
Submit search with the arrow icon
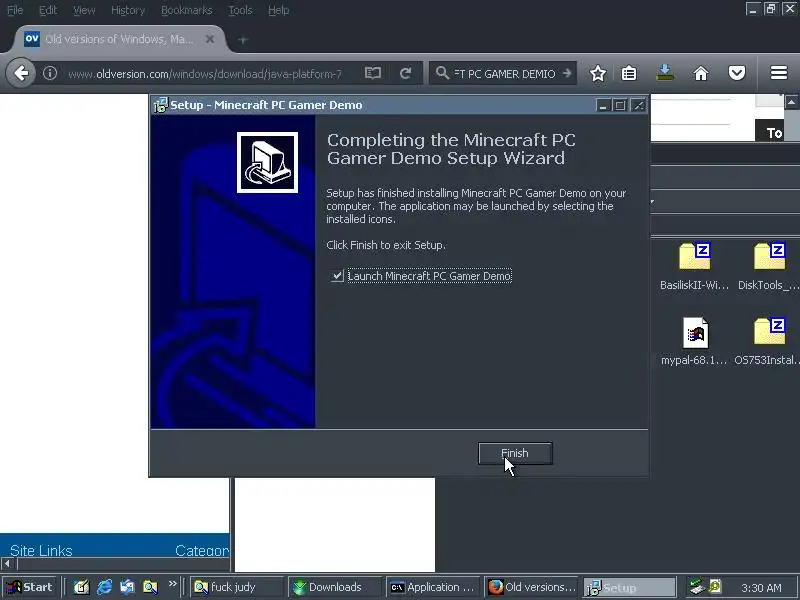567,73
